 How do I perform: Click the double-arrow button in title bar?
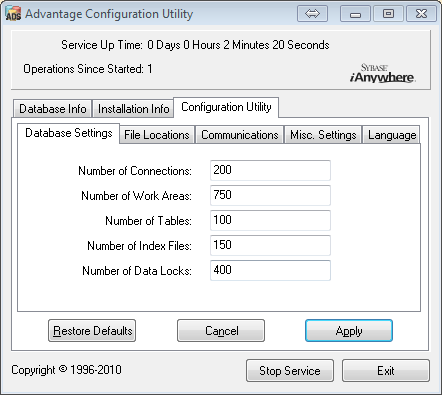tap(312, 14)
